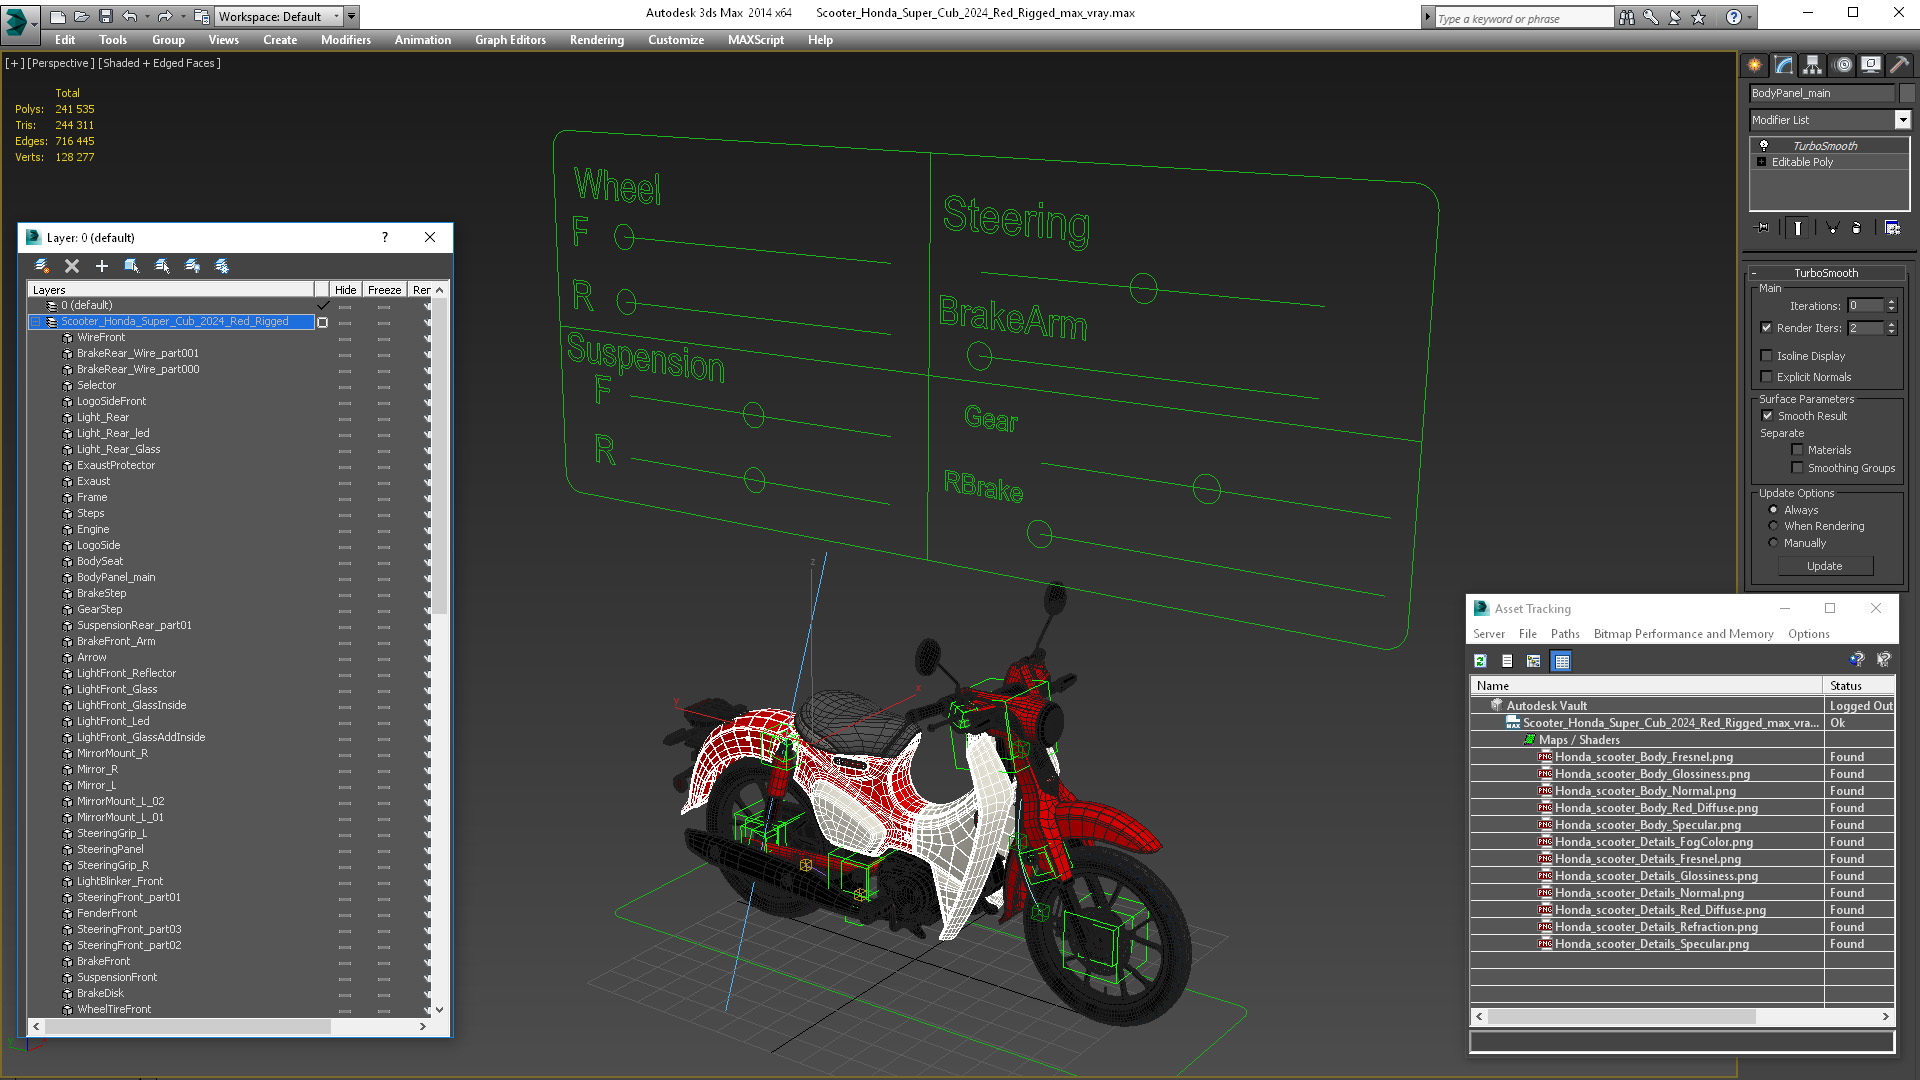
Task: Click the Status column header in Asset Tracking
Action: pyautogui.click(x=1859, y=686)
